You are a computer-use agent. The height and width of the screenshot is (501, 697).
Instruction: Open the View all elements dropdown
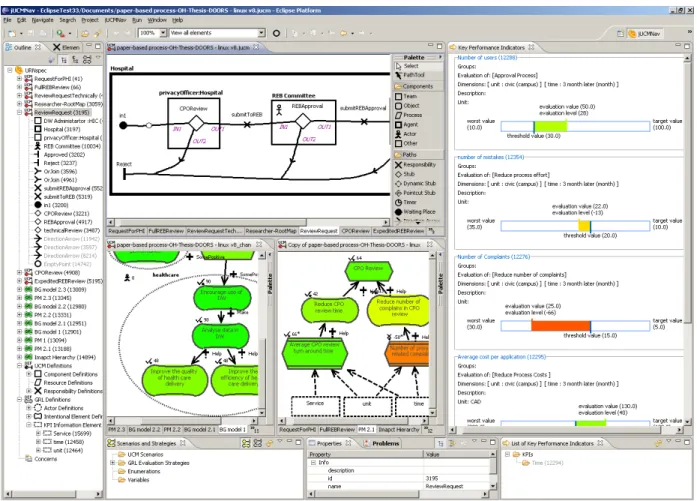(x=261, y=33)
